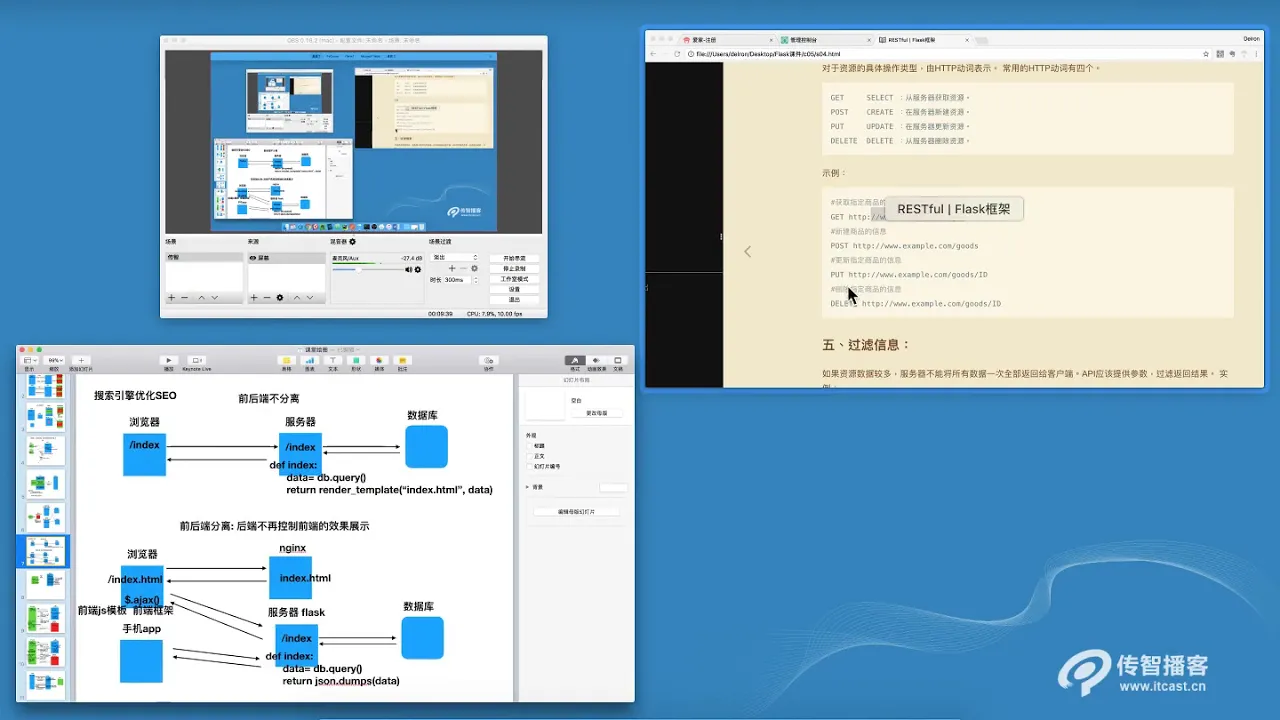Open the scene transition type dropdown
Viewport: 1280px width, 720px height.
(x=454, y=257)
